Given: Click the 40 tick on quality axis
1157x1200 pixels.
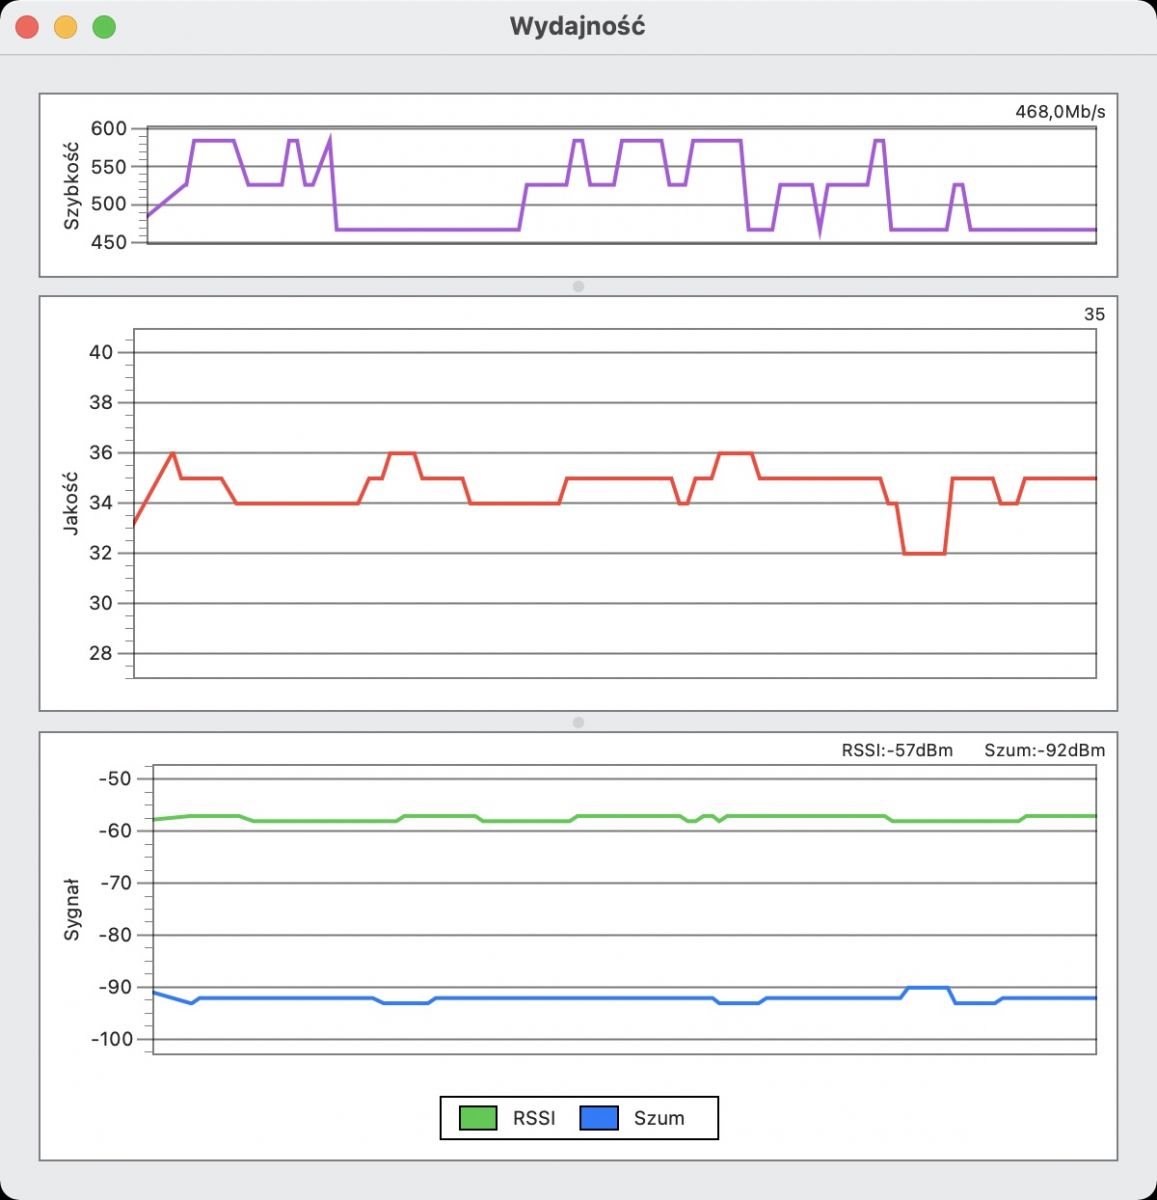Looking at the screenshot, I should pyautogui.click(x=101, y=352).
